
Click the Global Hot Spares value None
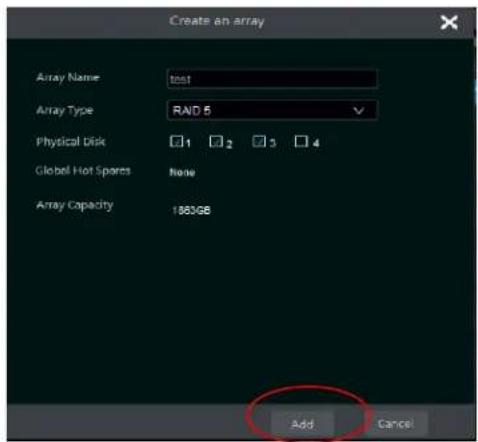click(182, 172)
